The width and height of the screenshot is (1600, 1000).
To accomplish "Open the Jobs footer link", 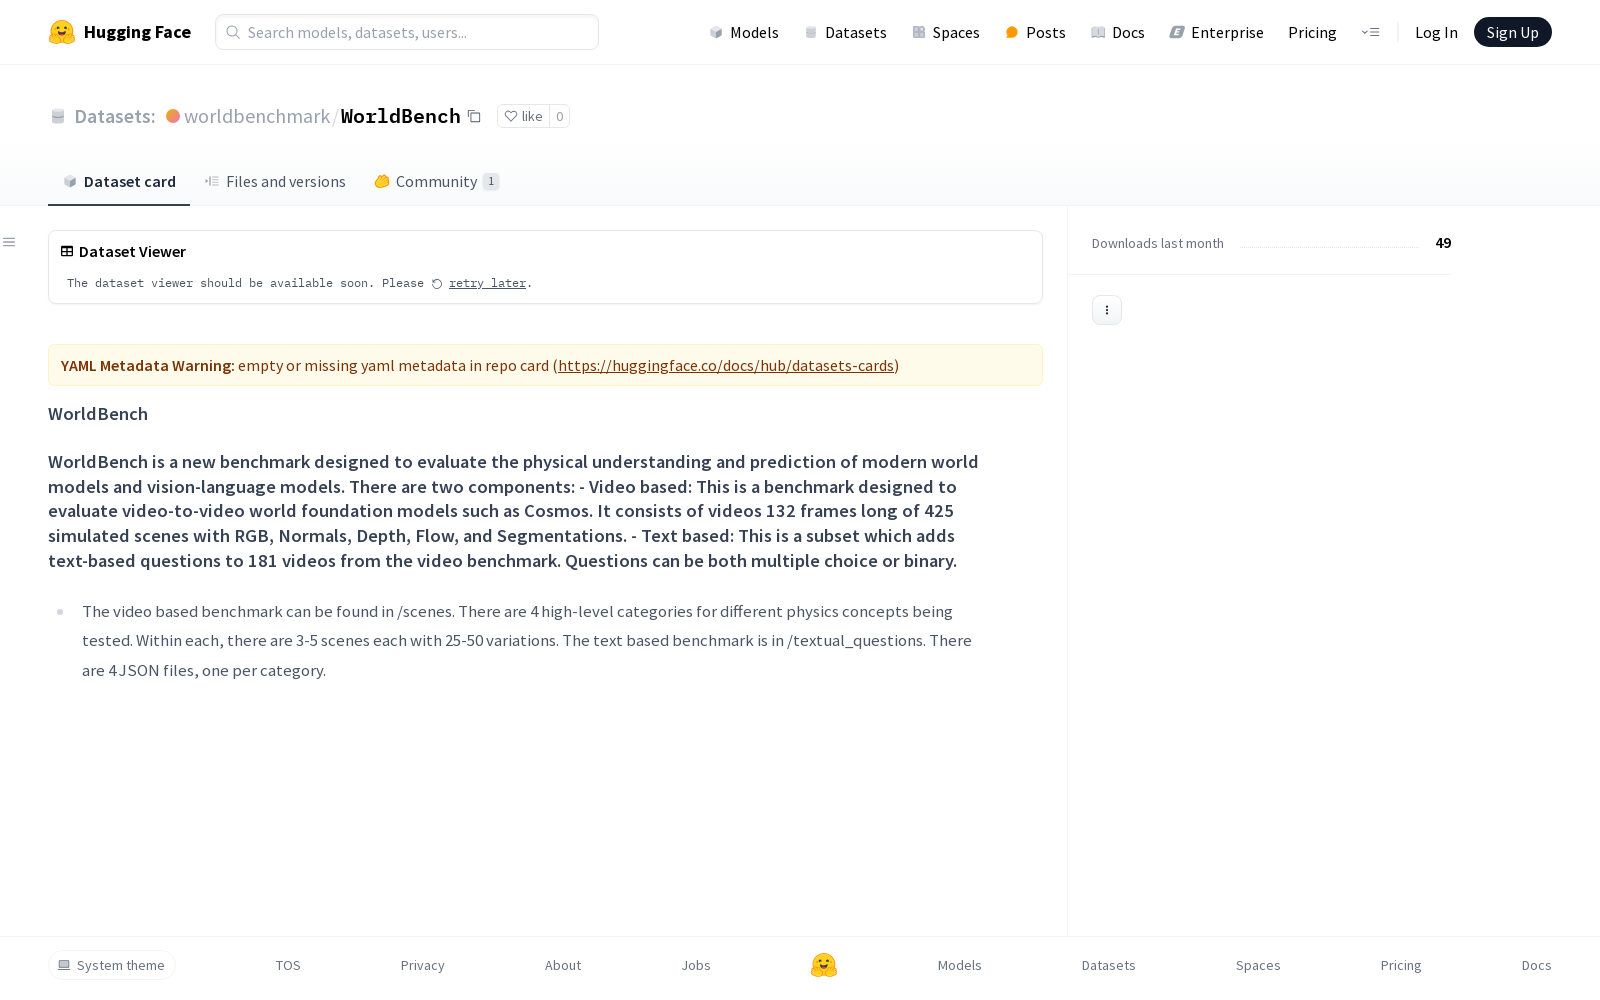I will pos(696,965).
